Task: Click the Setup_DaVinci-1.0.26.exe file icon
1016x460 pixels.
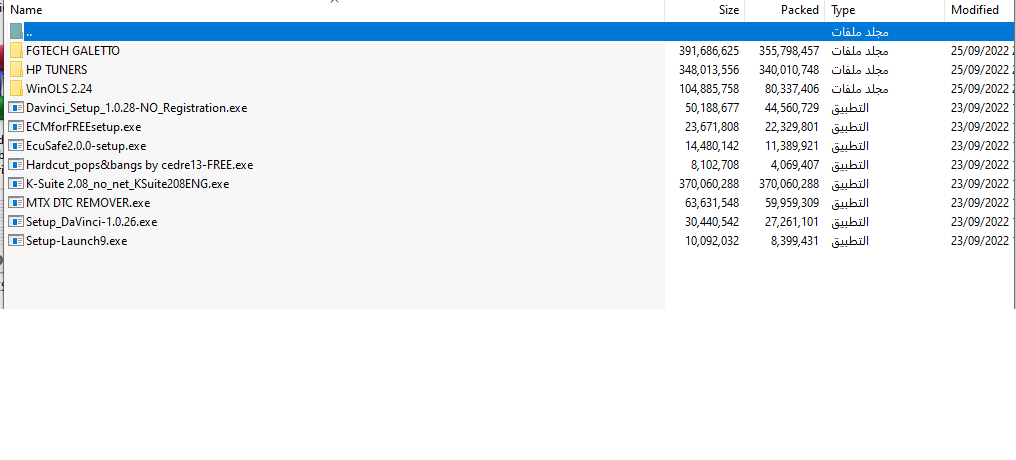Action: [x=16, y=222]
